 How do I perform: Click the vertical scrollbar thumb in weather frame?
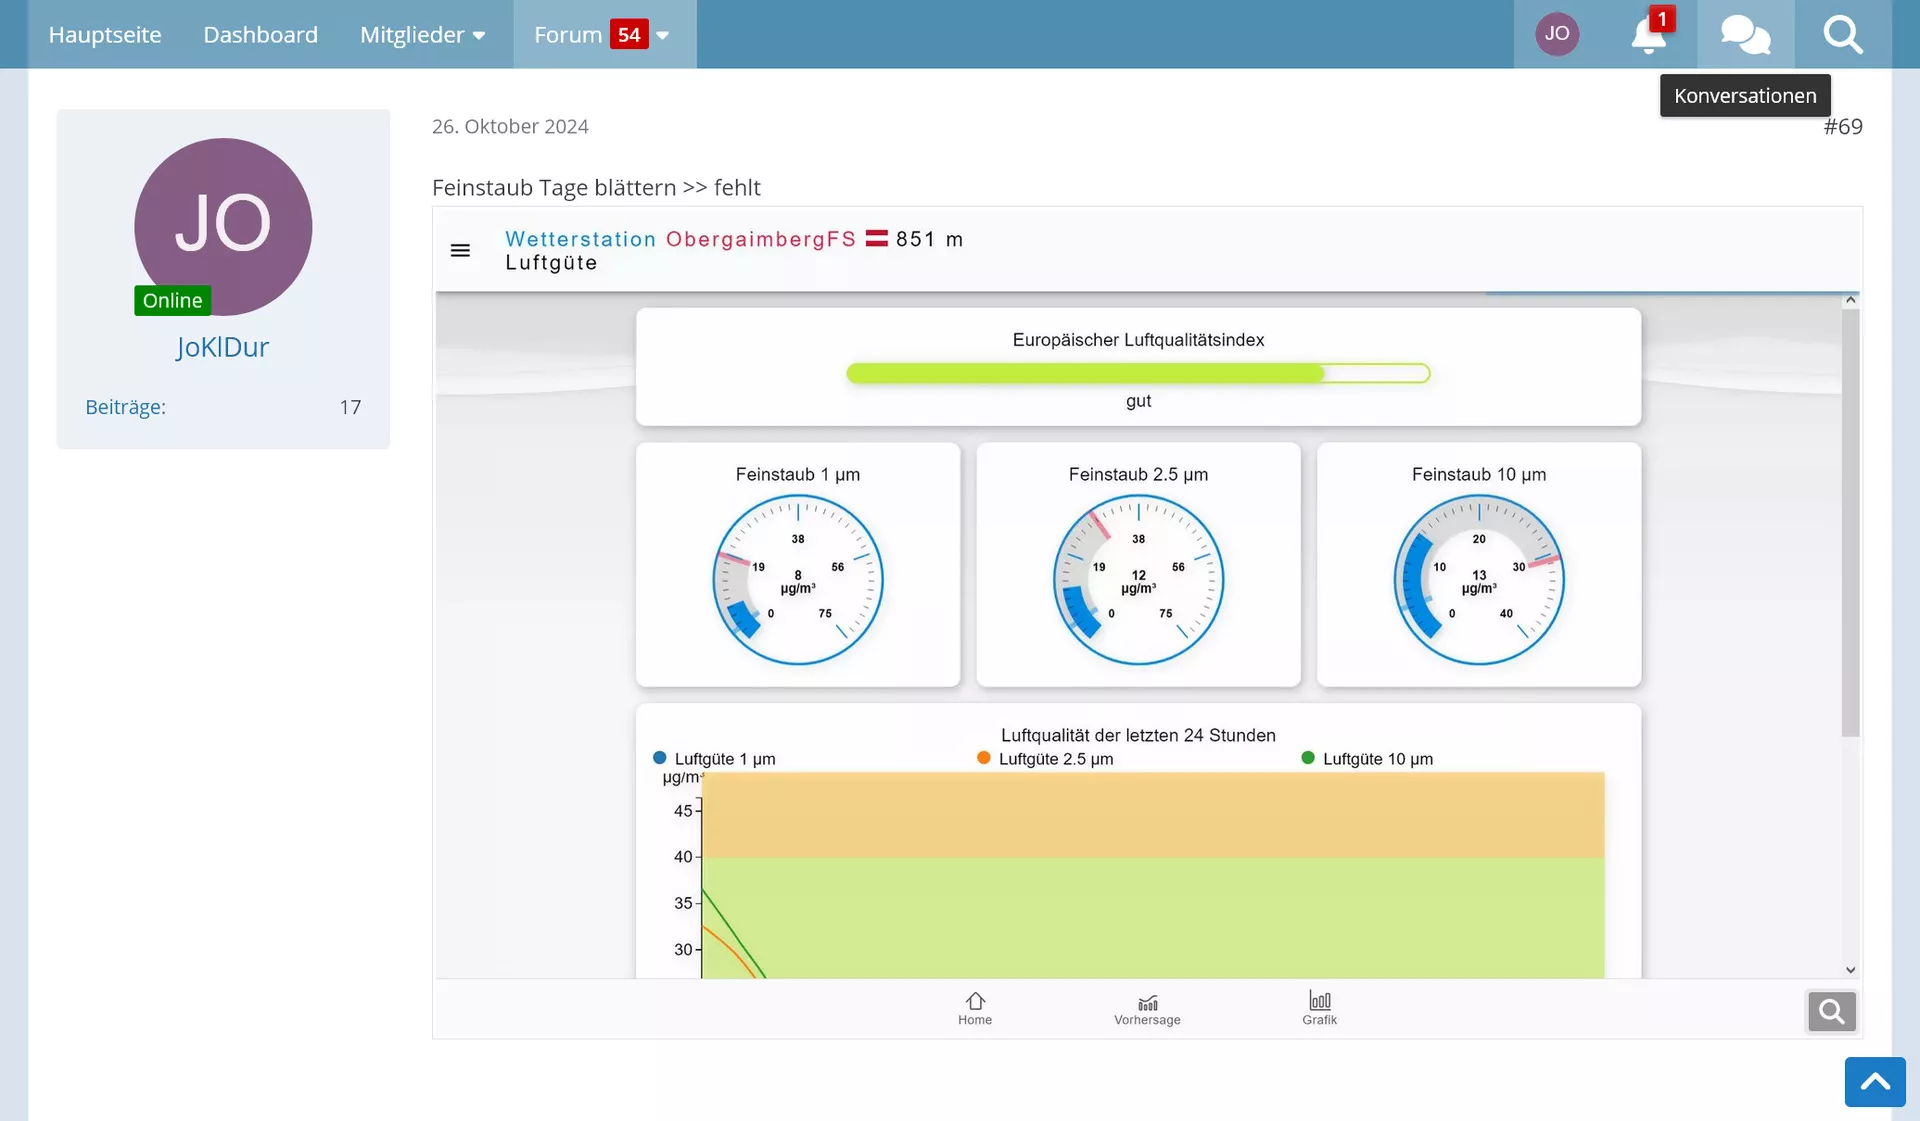1850,523
